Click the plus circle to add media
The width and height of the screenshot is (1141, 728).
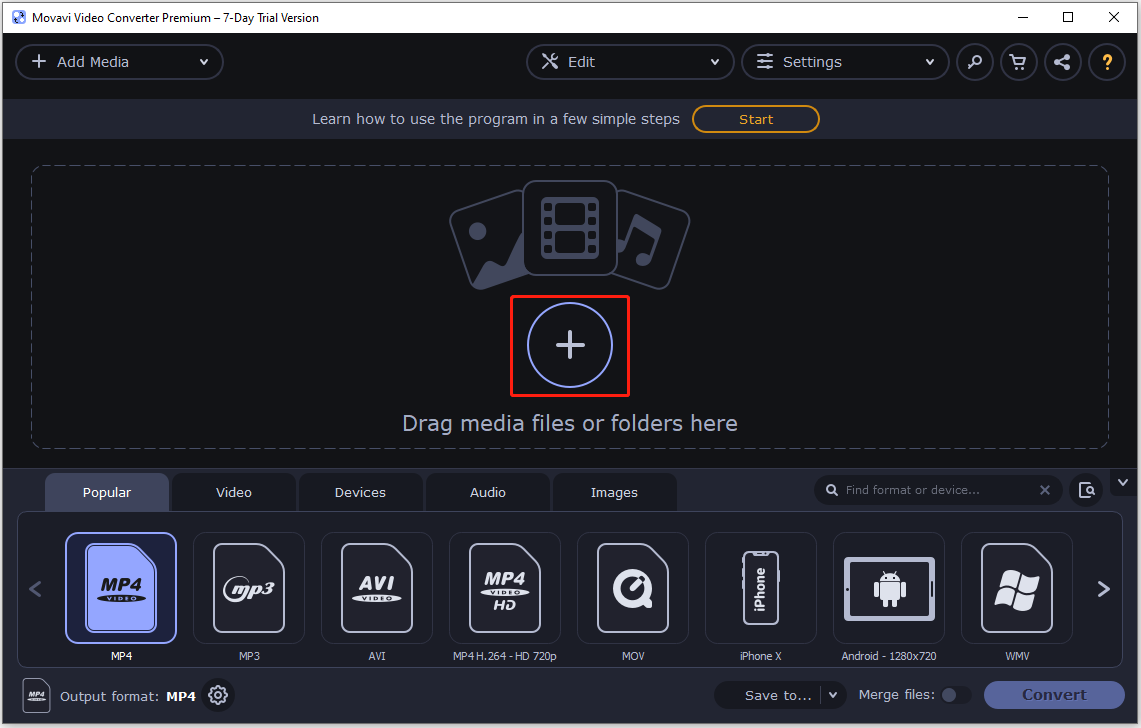pyautogui.click(x=570, y=345)
